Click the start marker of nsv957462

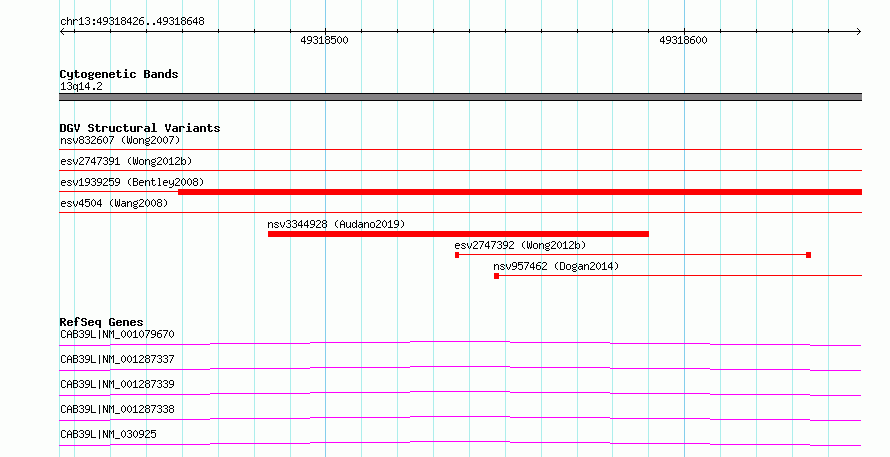coord(497,276)
